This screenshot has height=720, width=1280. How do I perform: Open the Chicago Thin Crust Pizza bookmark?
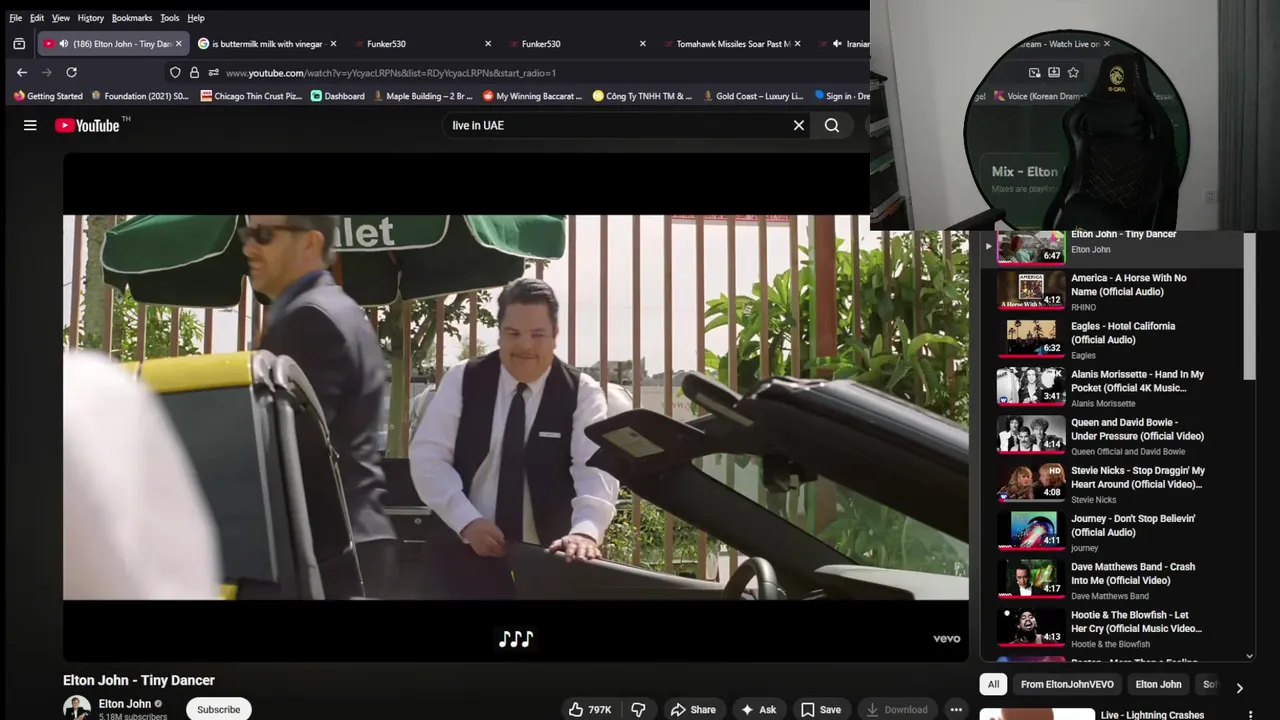251,96
